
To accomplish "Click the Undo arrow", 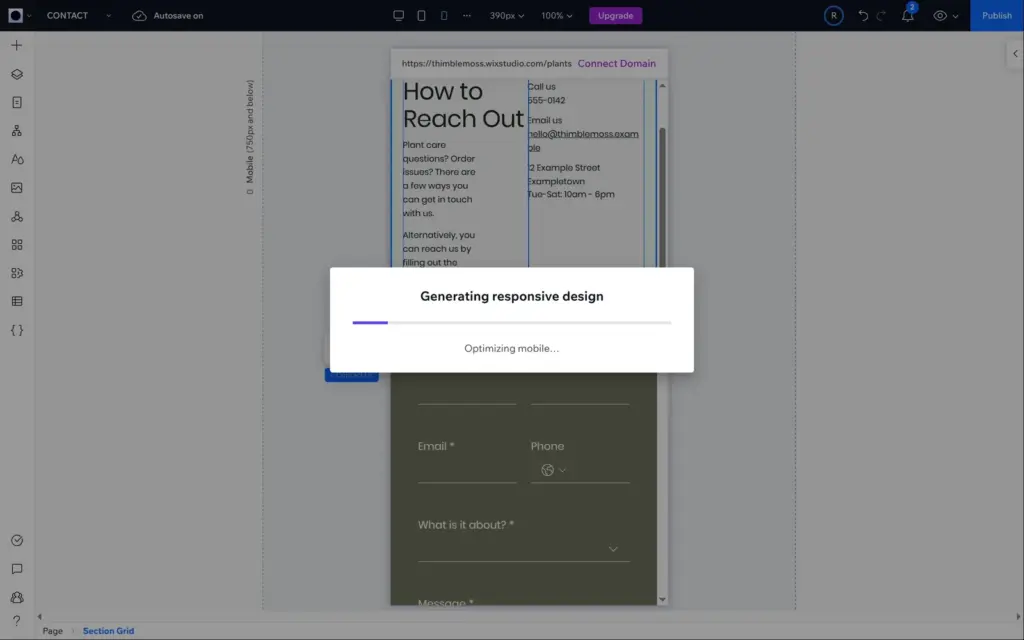I will (x=863, y=16).
